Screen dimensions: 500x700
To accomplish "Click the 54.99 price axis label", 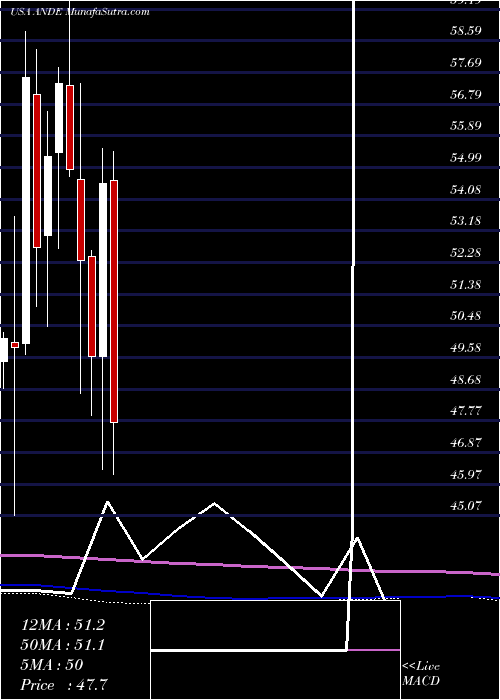I will (466, 158).
